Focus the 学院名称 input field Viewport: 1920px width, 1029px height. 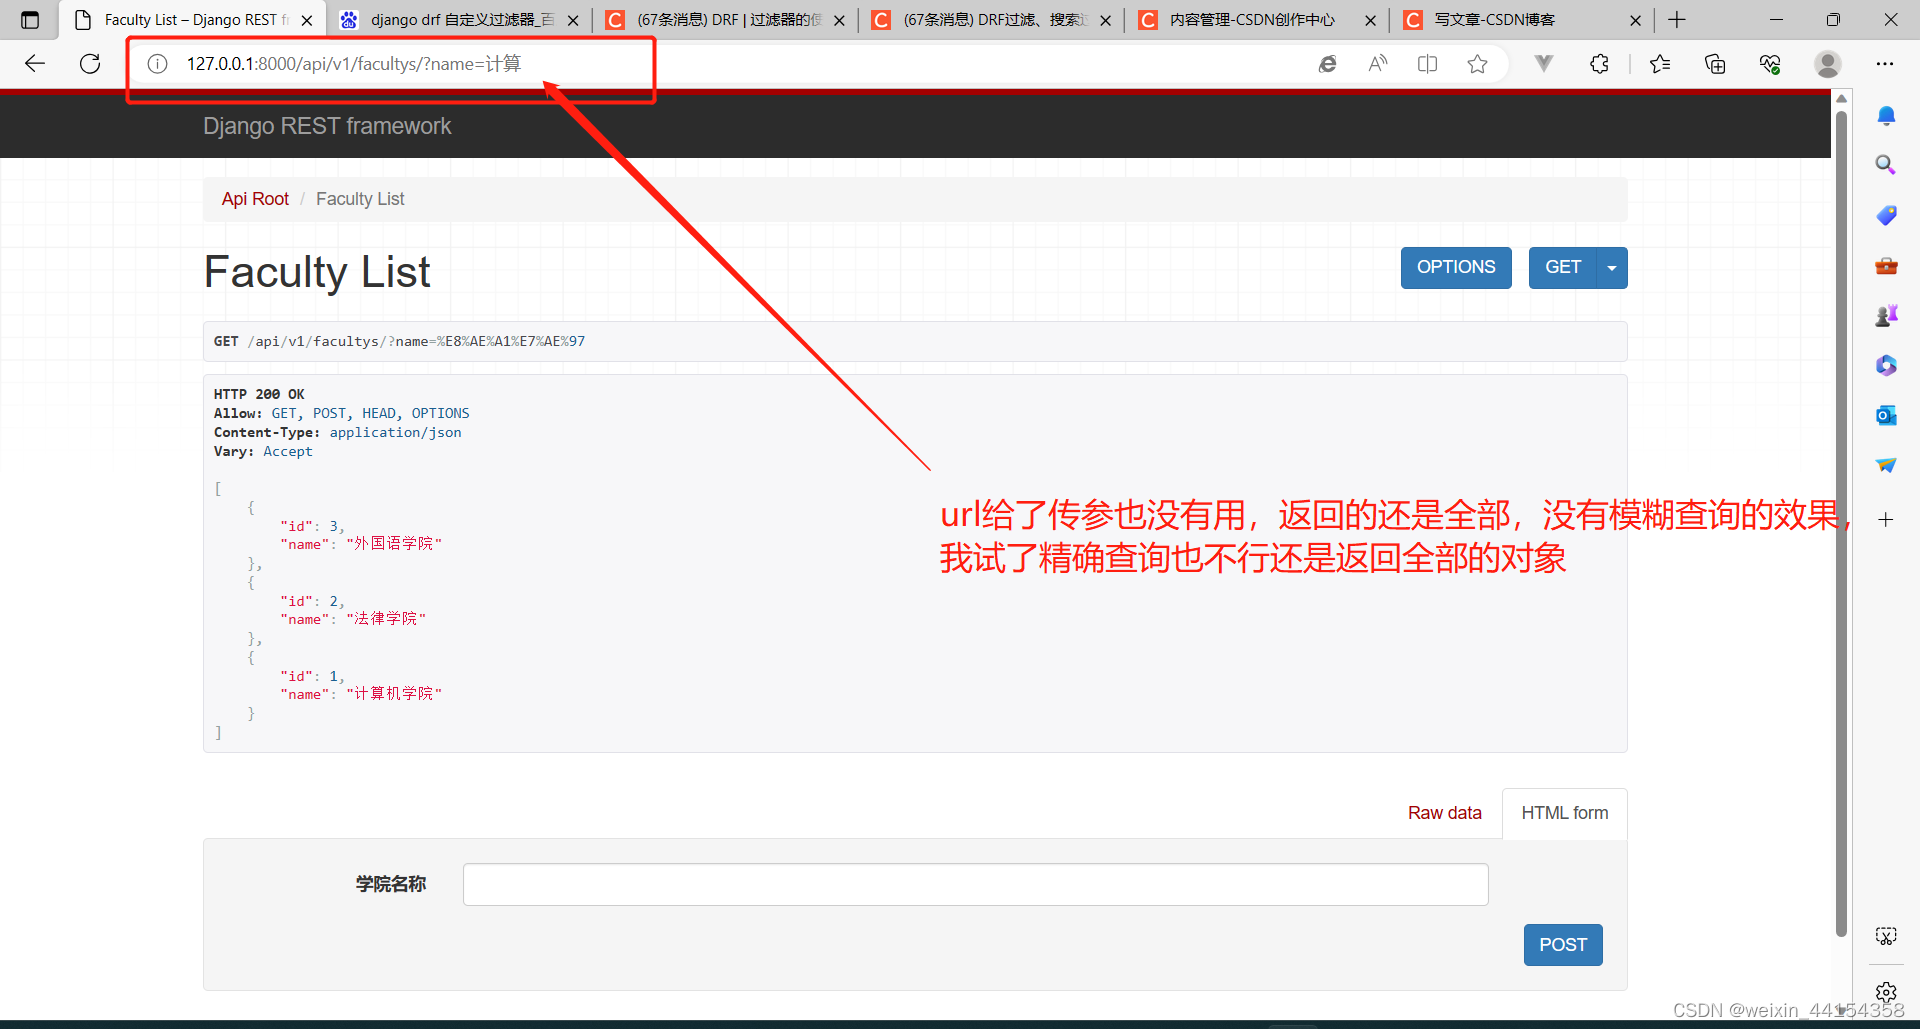(975, 884)
